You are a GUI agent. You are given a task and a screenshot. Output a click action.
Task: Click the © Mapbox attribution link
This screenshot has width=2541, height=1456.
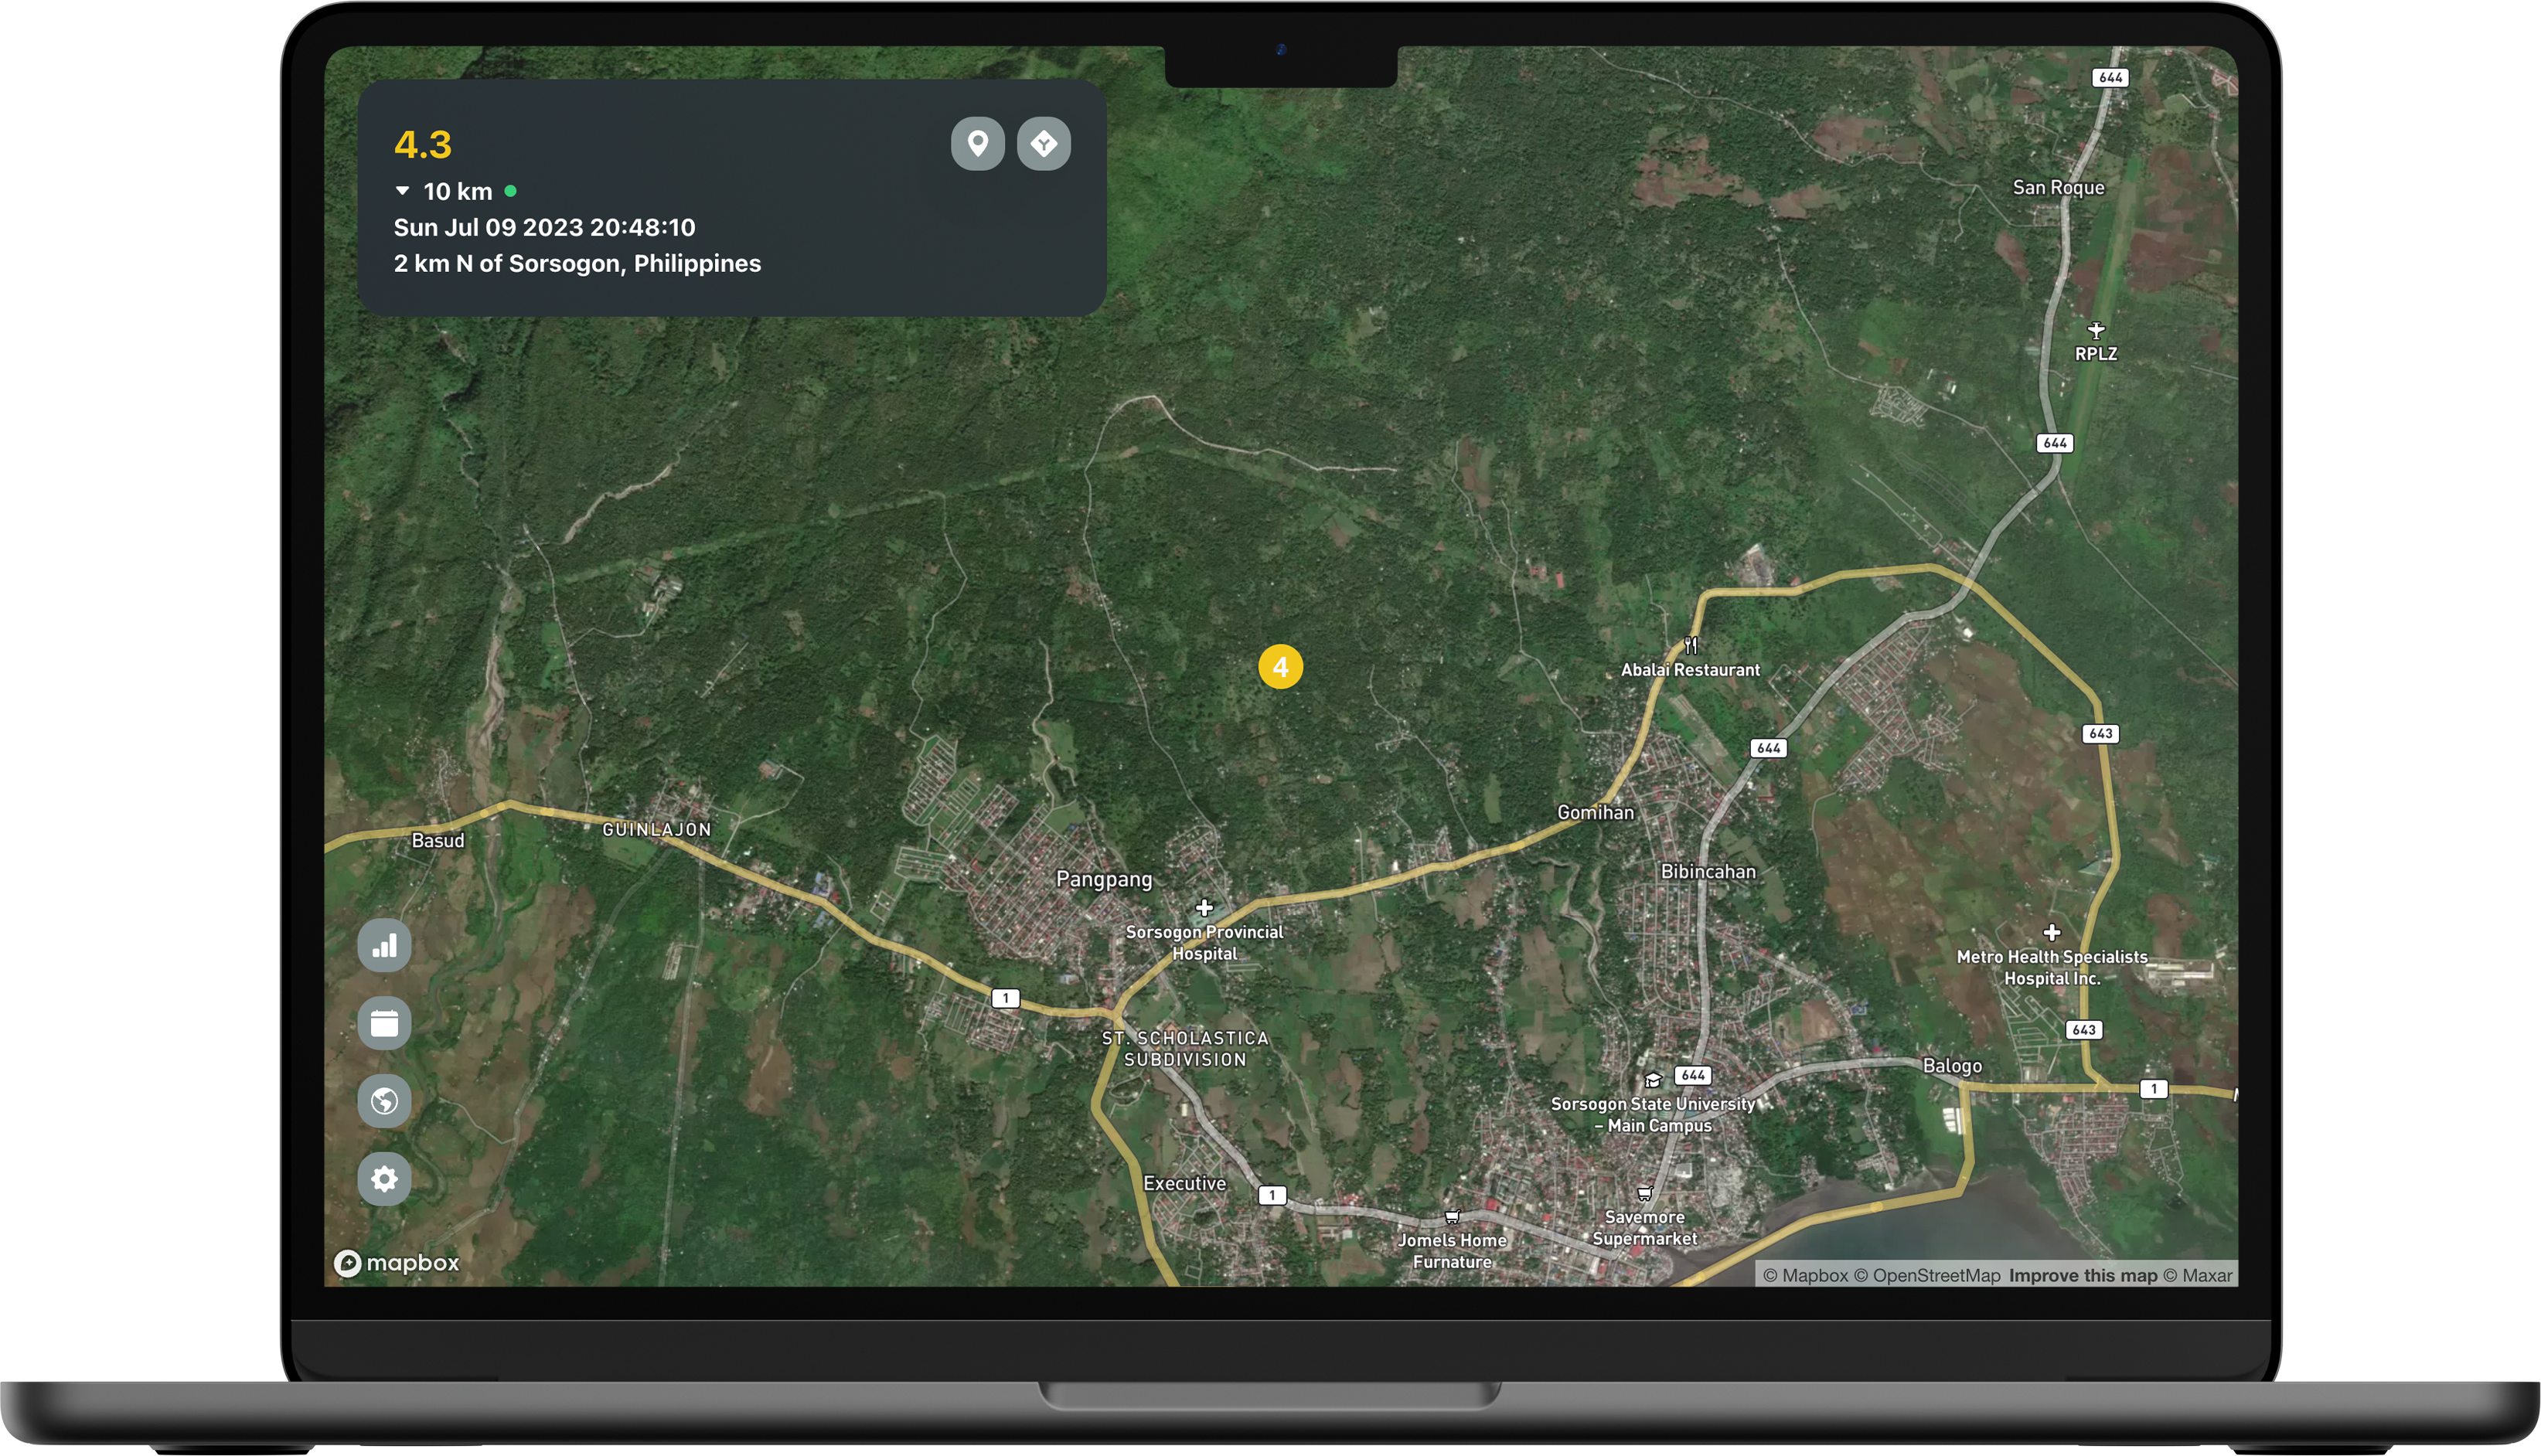click(1805, 1275)
